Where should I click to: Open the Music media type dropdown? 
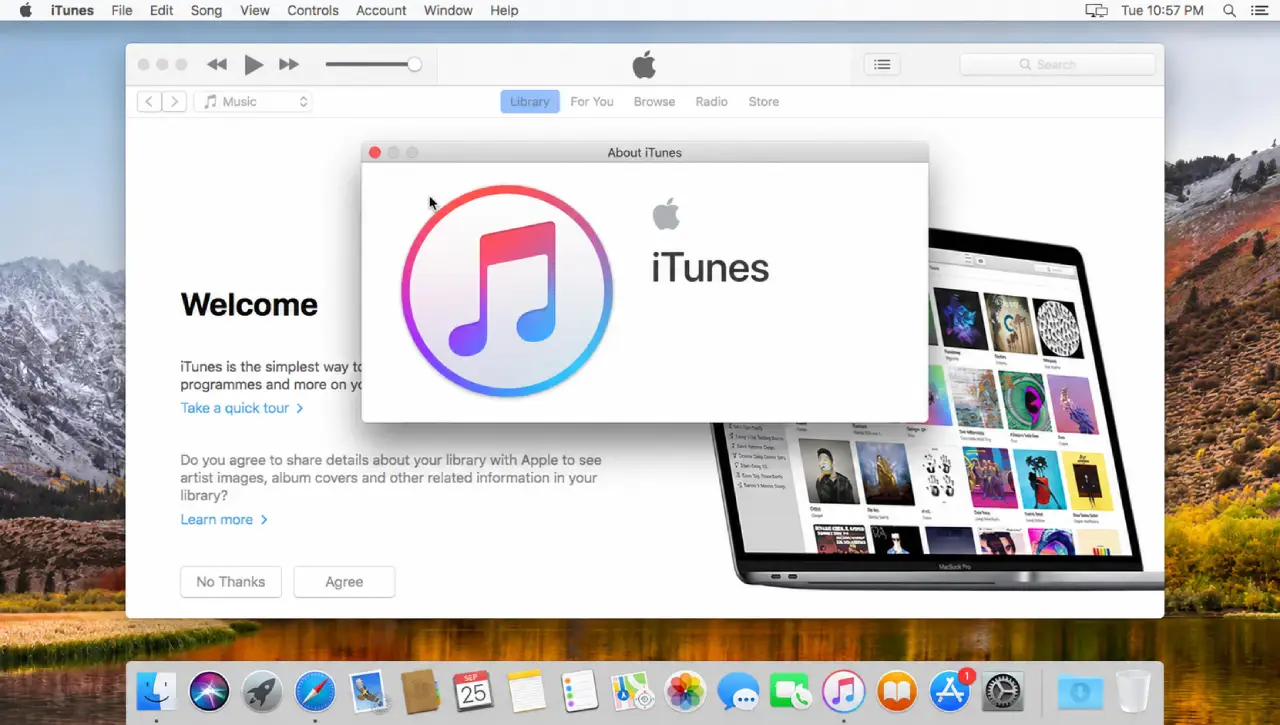point(253,101)
